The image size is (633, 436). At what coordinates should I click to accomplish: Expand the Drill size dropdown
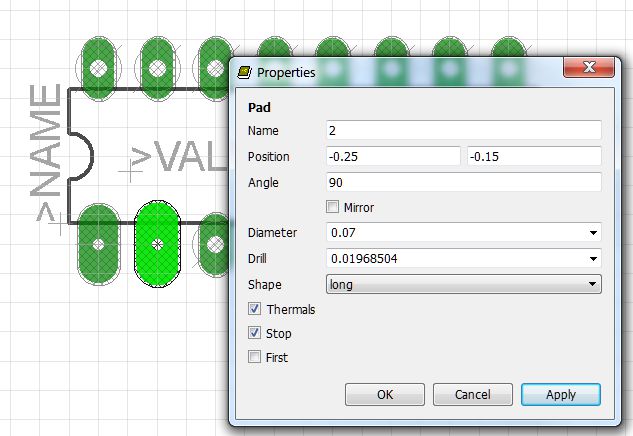pos(593,259)
